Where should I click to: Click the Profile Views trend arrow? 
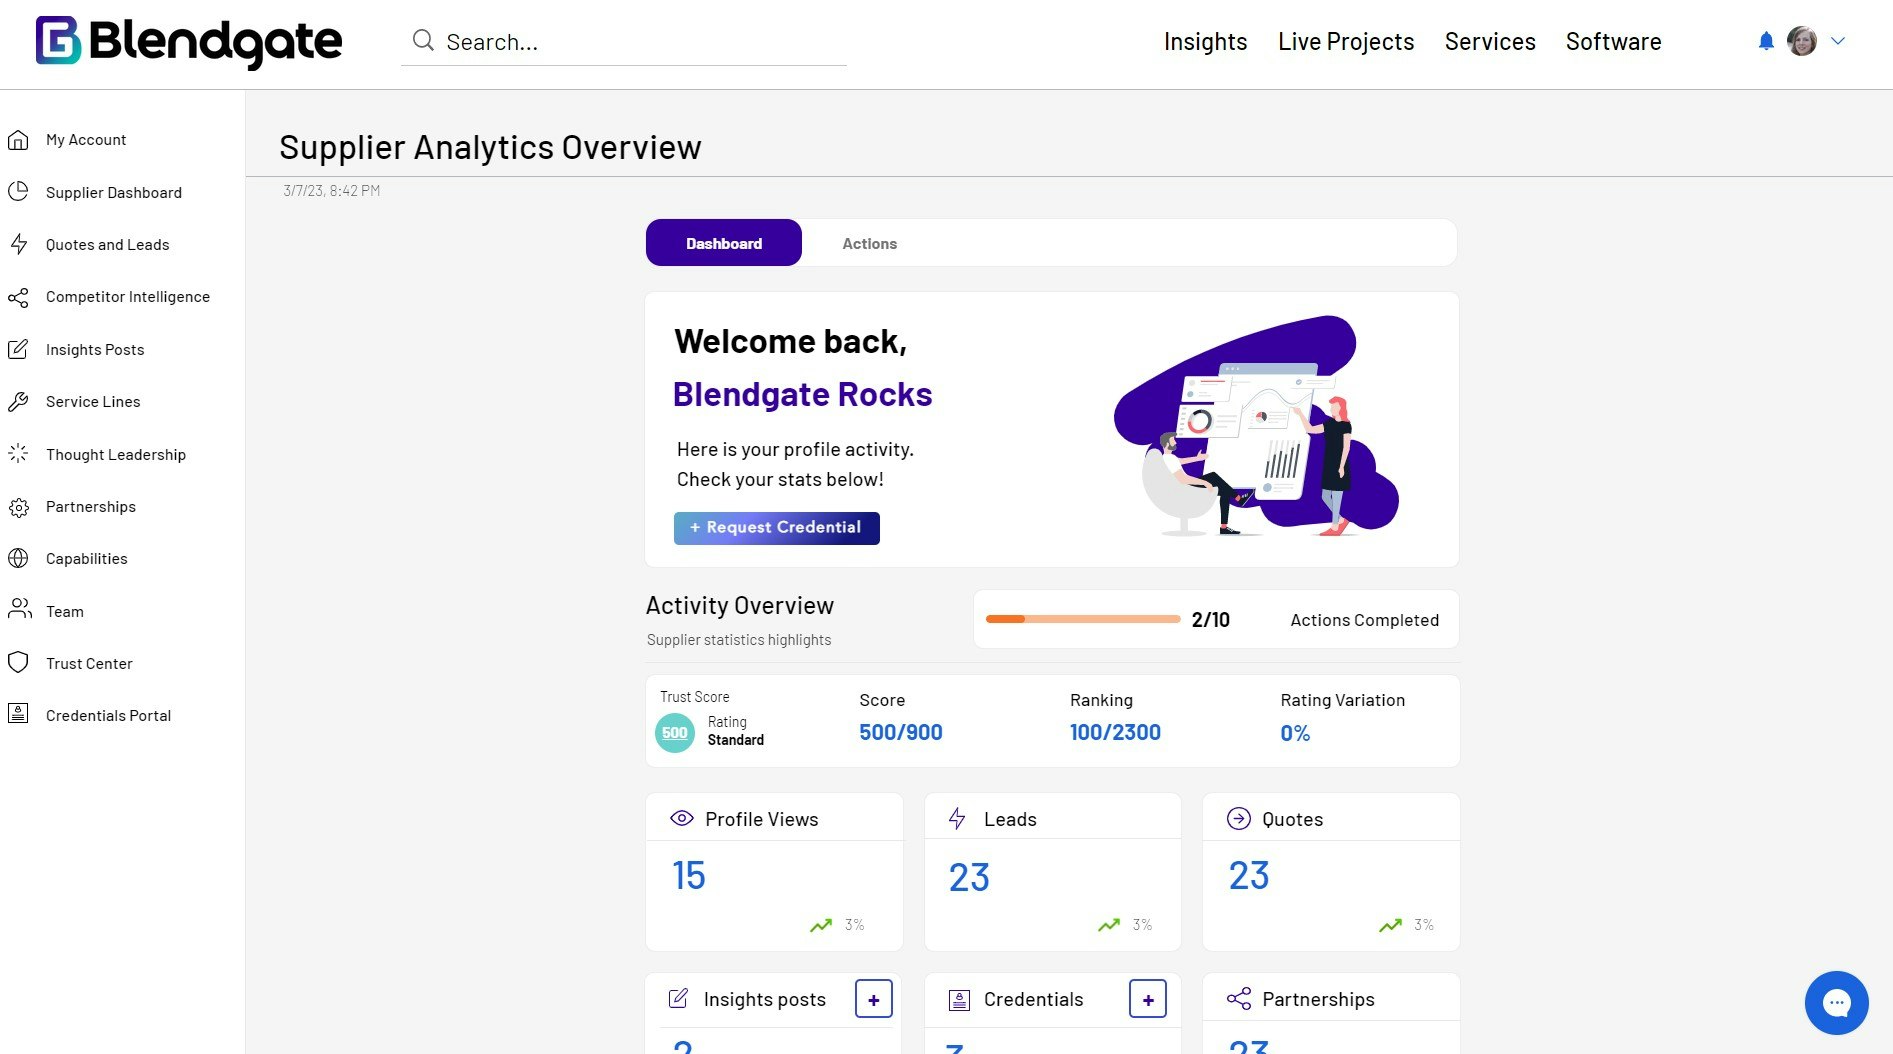coord(821,925)
